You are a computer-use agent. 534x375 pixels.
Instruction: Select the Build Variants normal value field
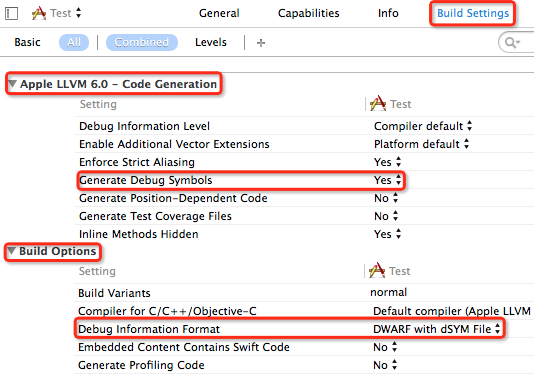tap(389, 292)
